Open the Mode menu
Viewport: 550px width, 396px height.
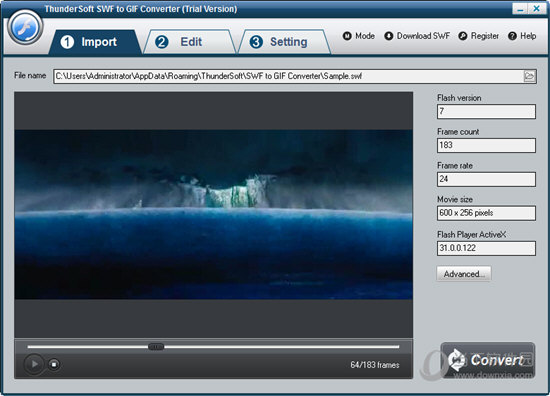point(358,36)
